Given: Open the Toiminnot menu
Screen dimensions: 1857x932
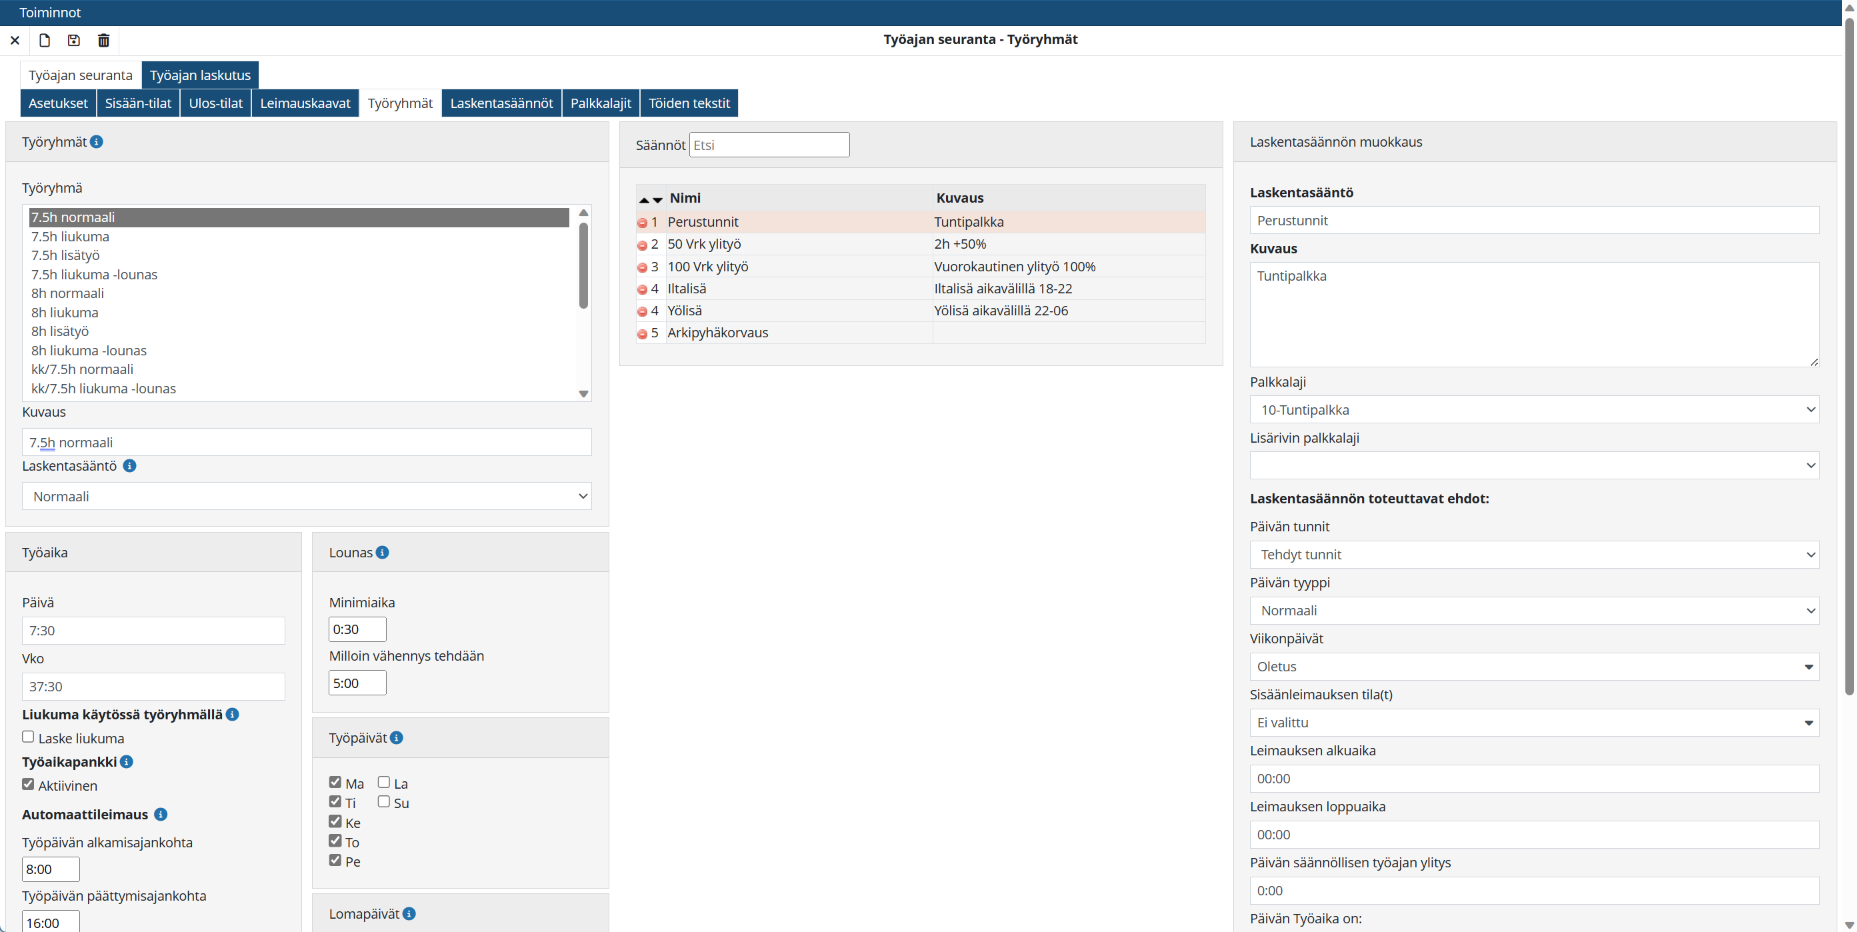Looking at the screenshot, I should tap(50, 13).
